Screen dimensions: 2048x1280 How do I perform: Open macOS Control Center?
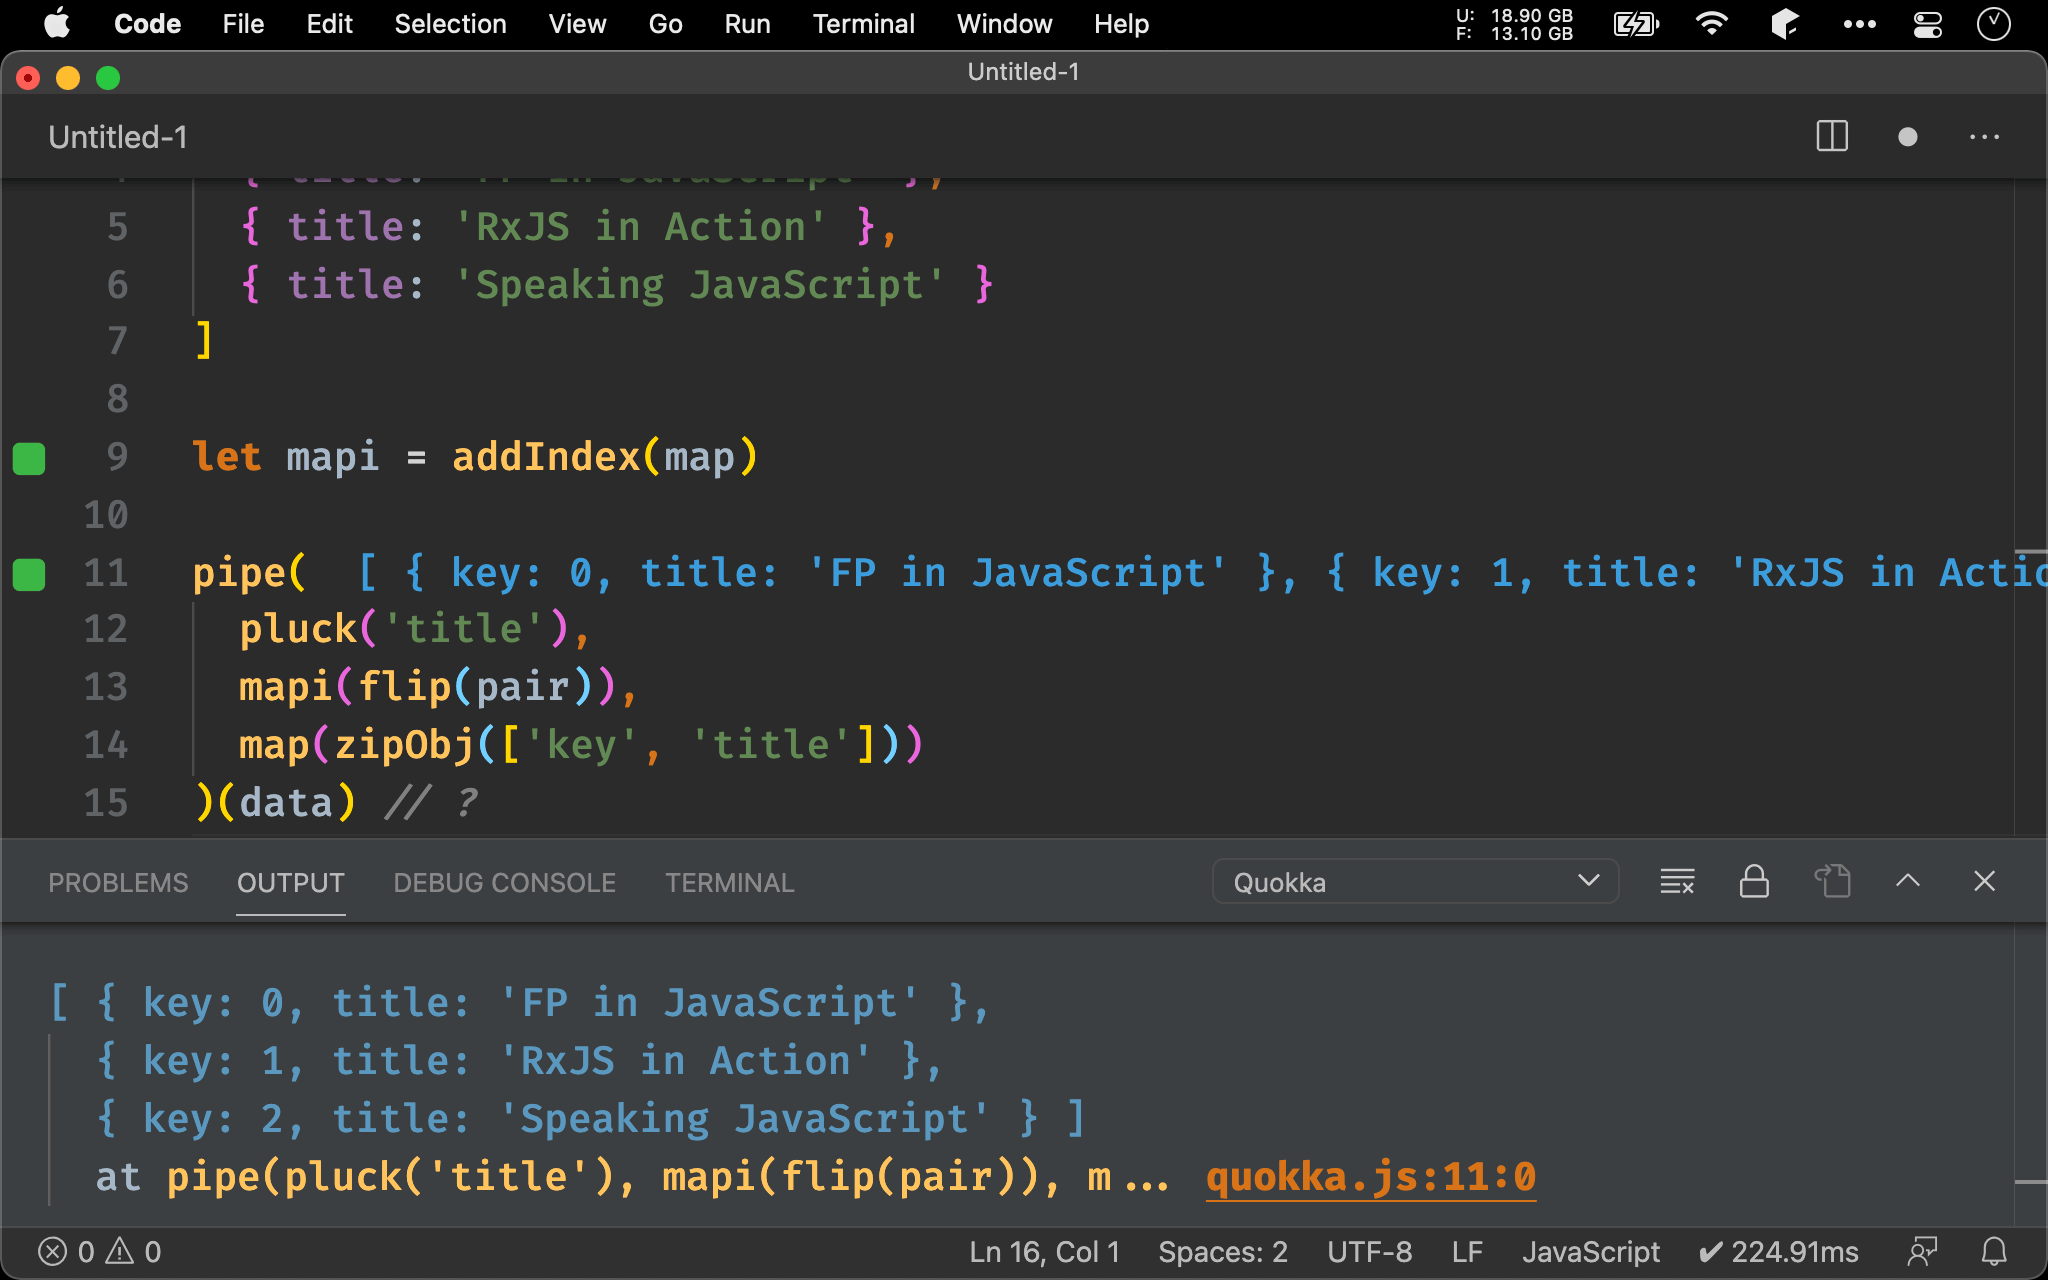[1927, 24]
